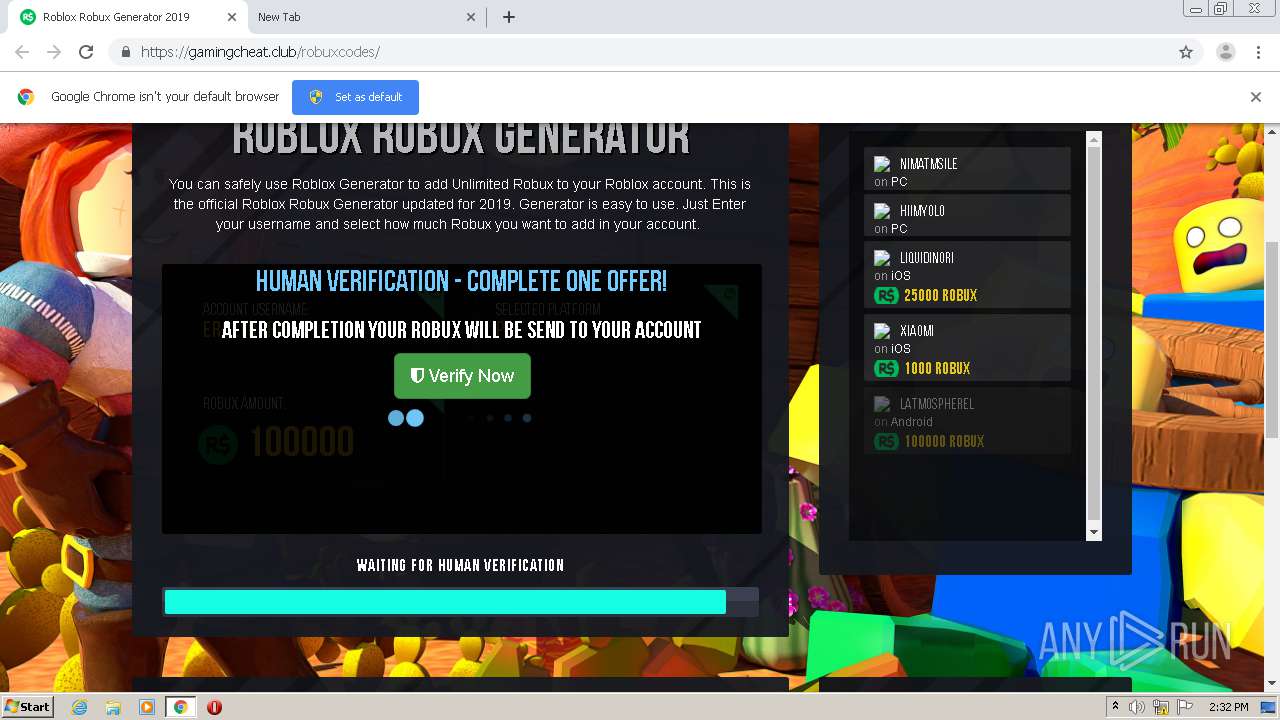Click the Show desktop button
Screen dimensions: 1280x720
click(1269, 707)
